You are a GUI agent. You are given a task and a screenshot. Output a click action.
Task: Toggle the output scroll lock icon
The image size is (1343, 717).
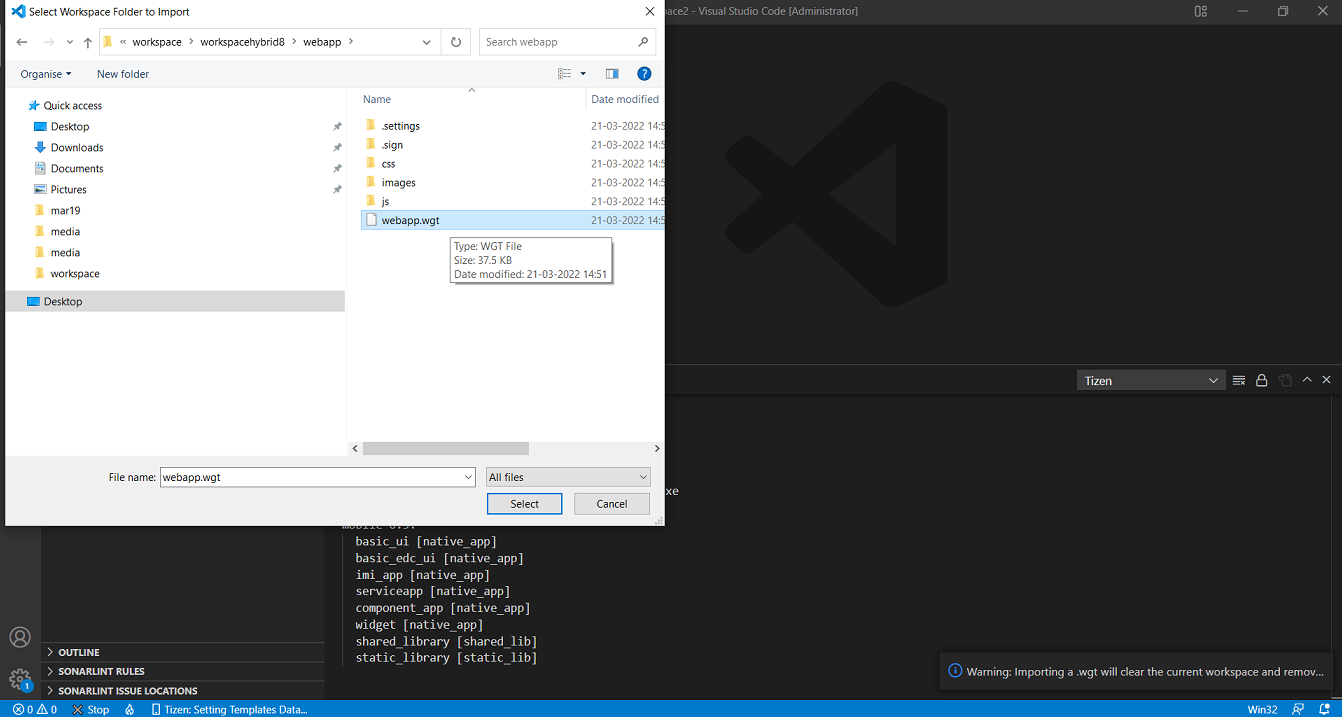1262,380
